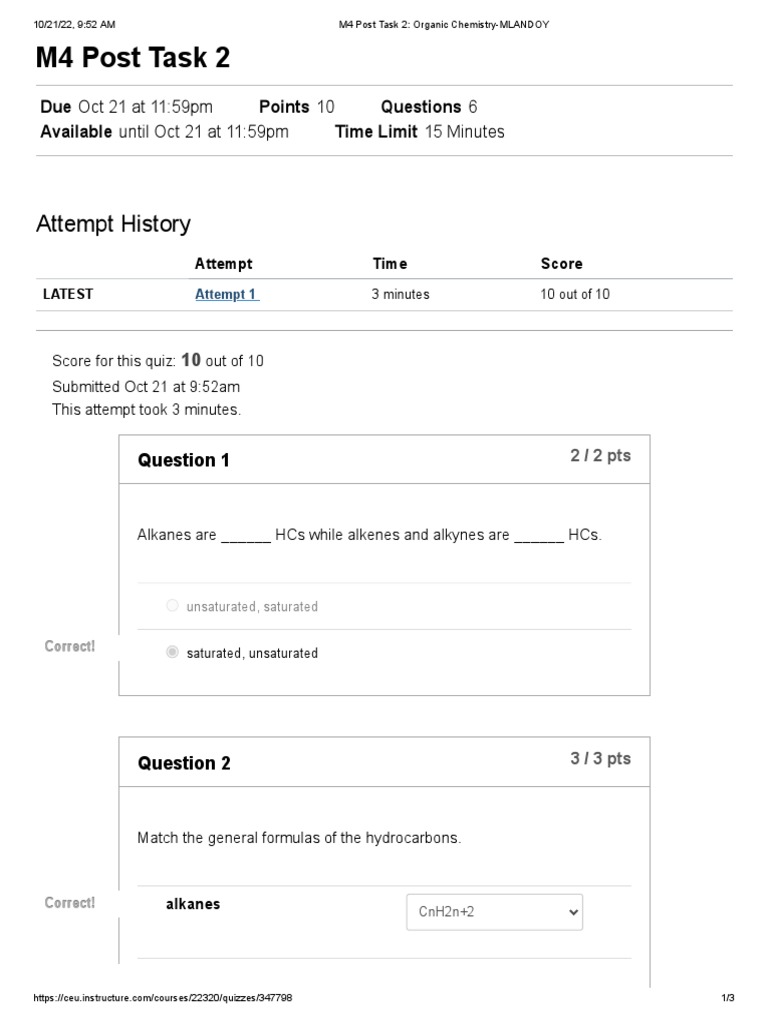Select the "unsaturated, saturated" radio option
This screenshot has height=1024, width=768.
(173, 606)
